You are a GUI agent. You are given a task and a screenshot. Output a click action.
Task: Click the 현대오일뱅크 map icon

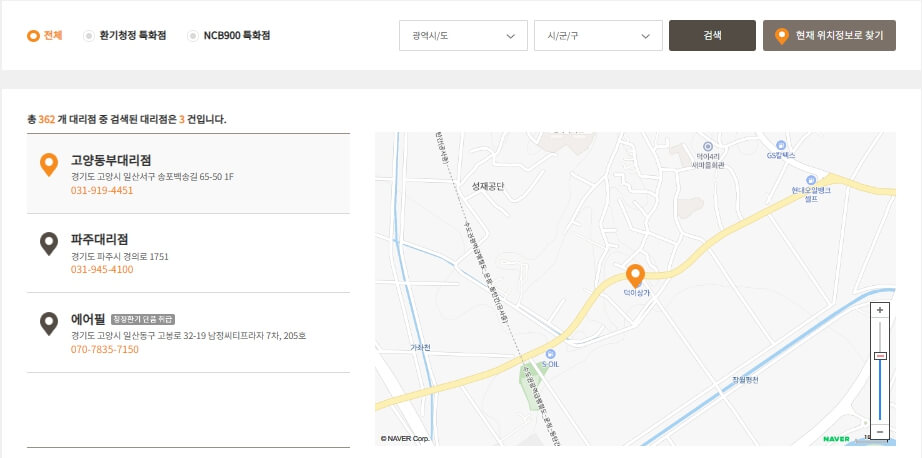(811, 180)
